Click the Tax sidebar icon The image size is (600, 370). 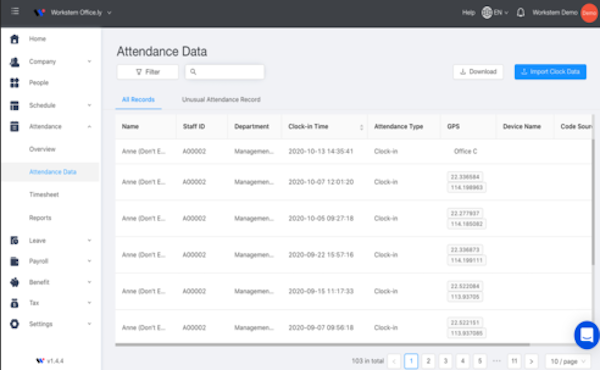click(x=15, y=303)
